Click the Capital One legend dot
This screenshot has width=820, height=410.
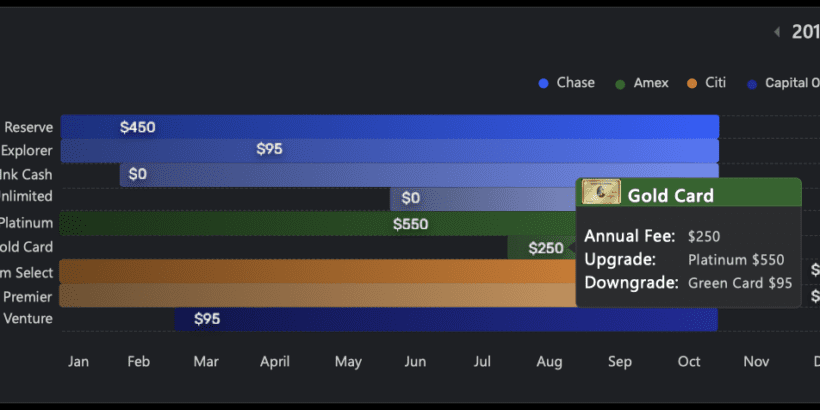pos(752,84)
